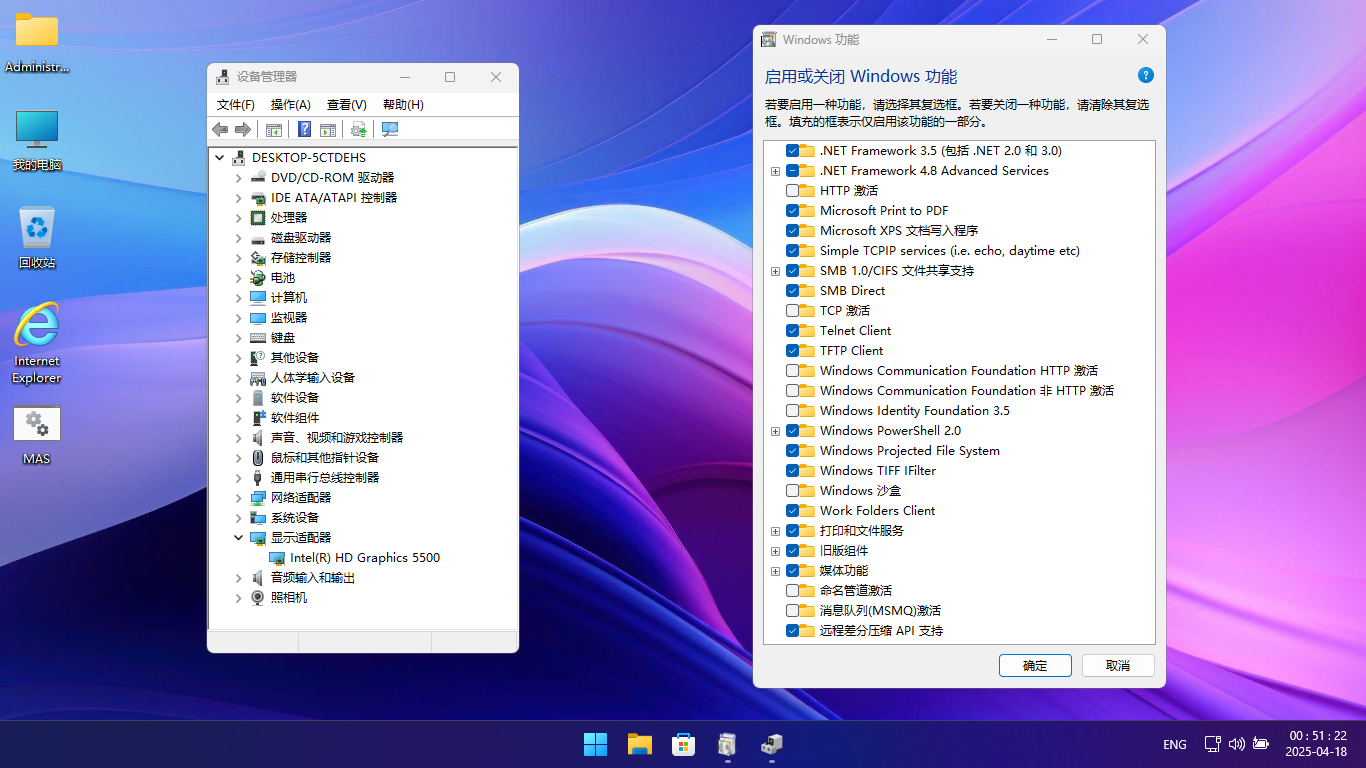Image resolution: width=1366 pixels, height=768 pixels.
Task: Click the clock and date in taskbar
Action: [x=1318, y=744]
